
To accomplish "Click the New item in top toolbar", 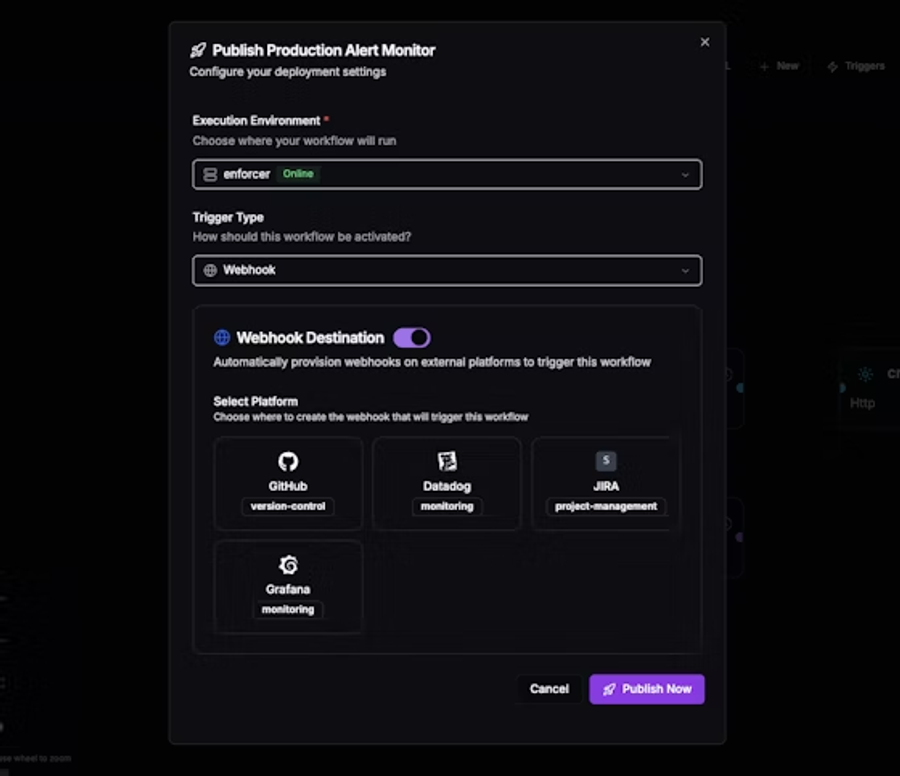I will tap(779, 66).
